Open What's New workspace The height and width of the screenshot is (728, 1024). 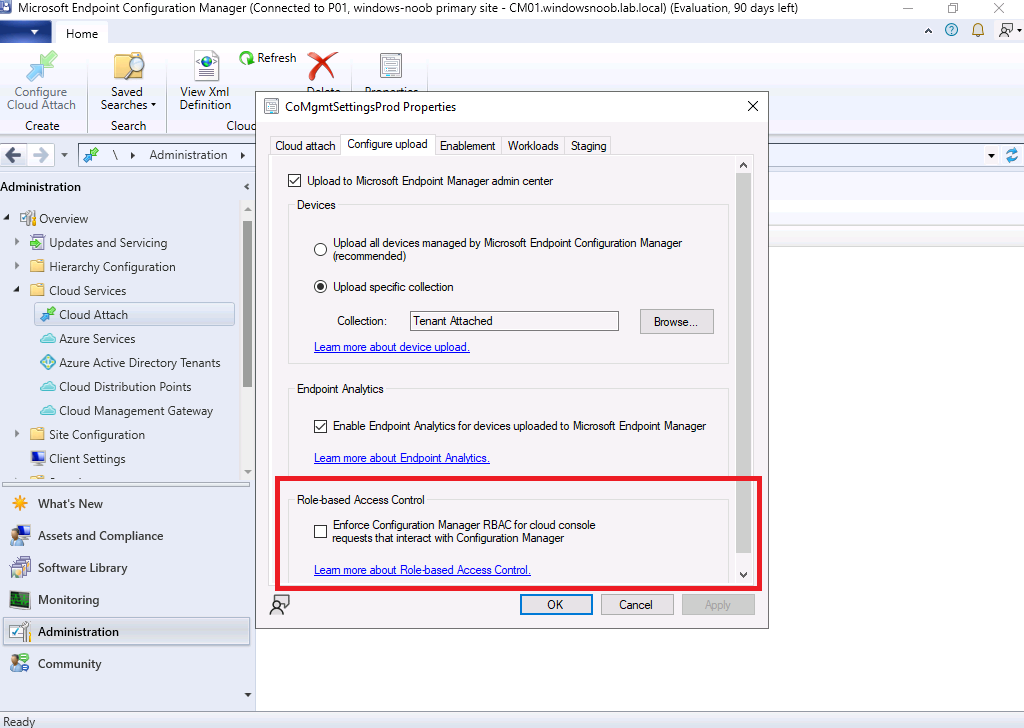[x=70, y=504]
